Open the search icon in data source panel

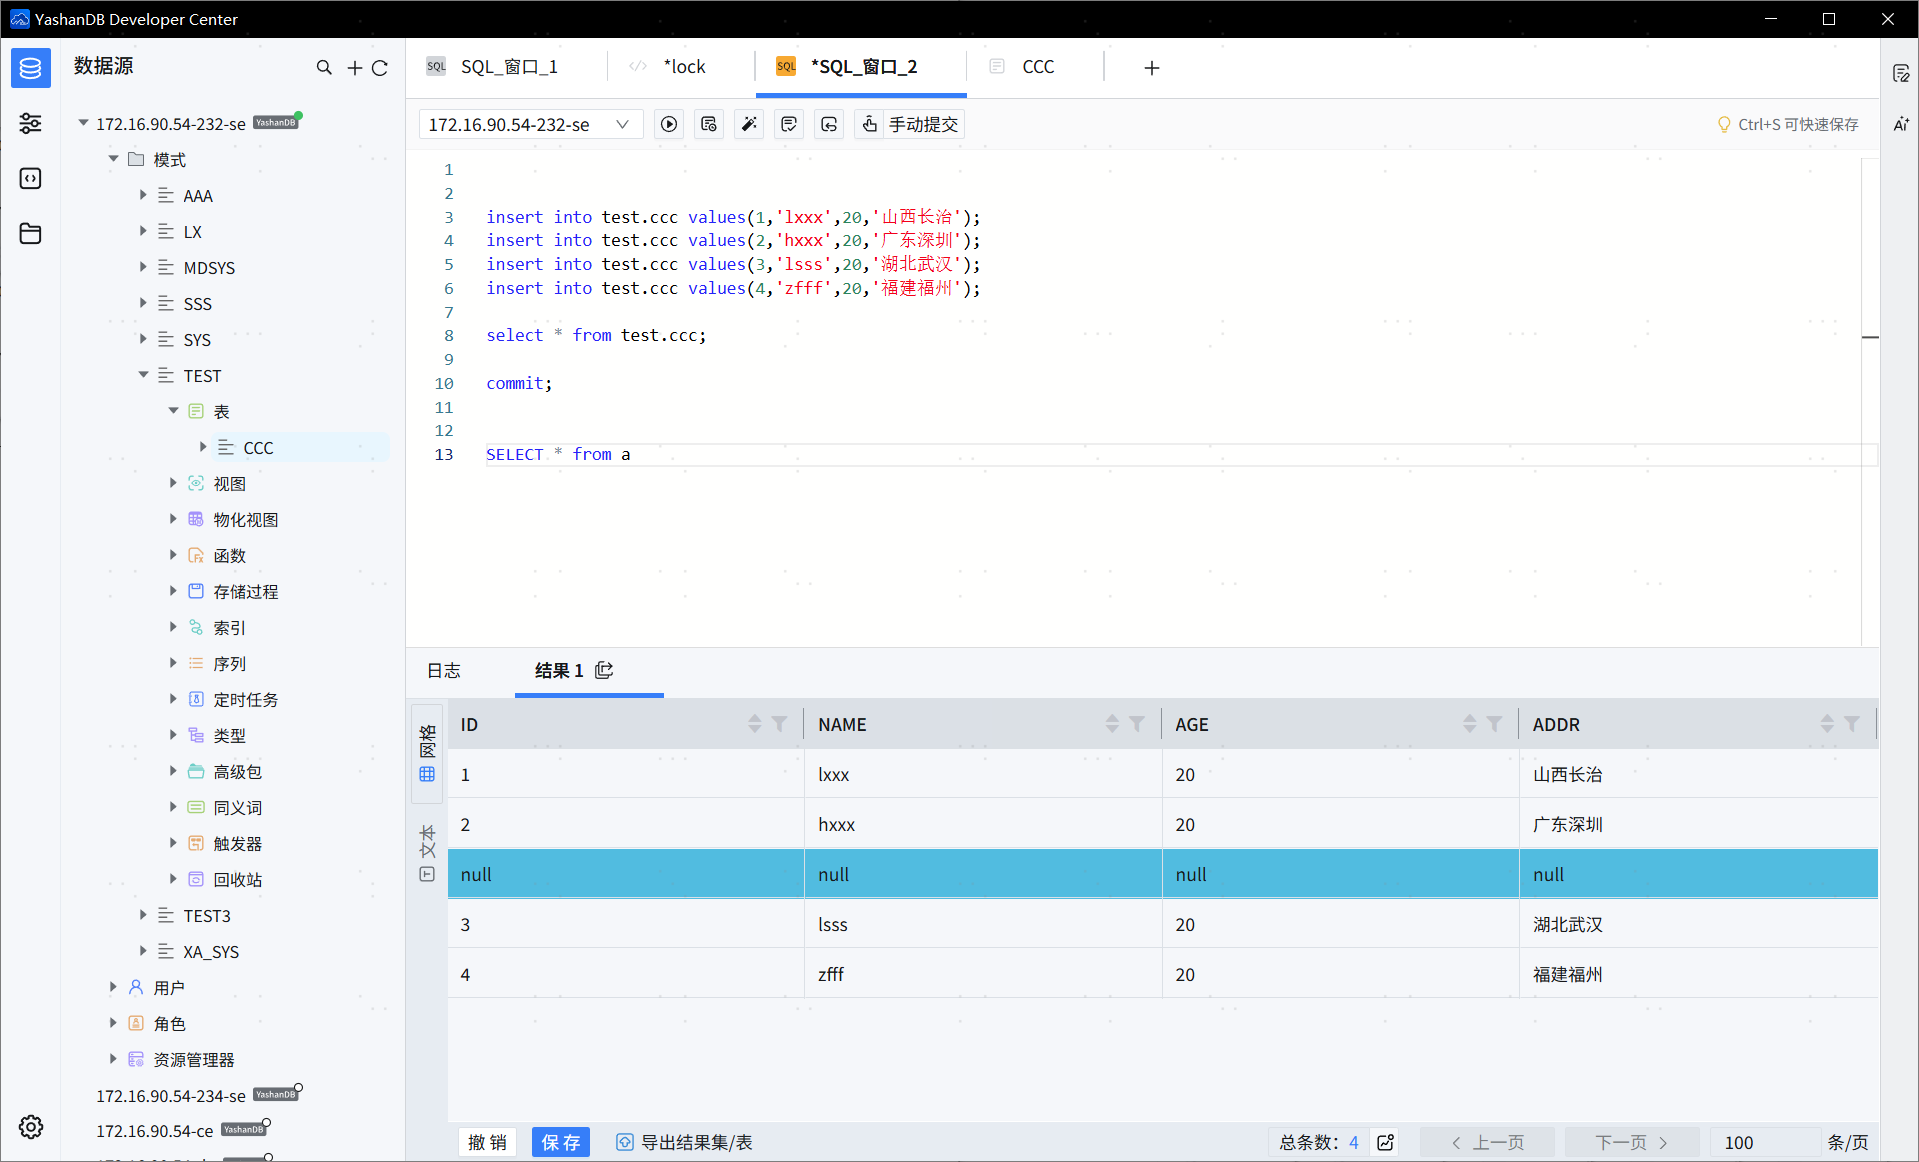pos(324,68)
